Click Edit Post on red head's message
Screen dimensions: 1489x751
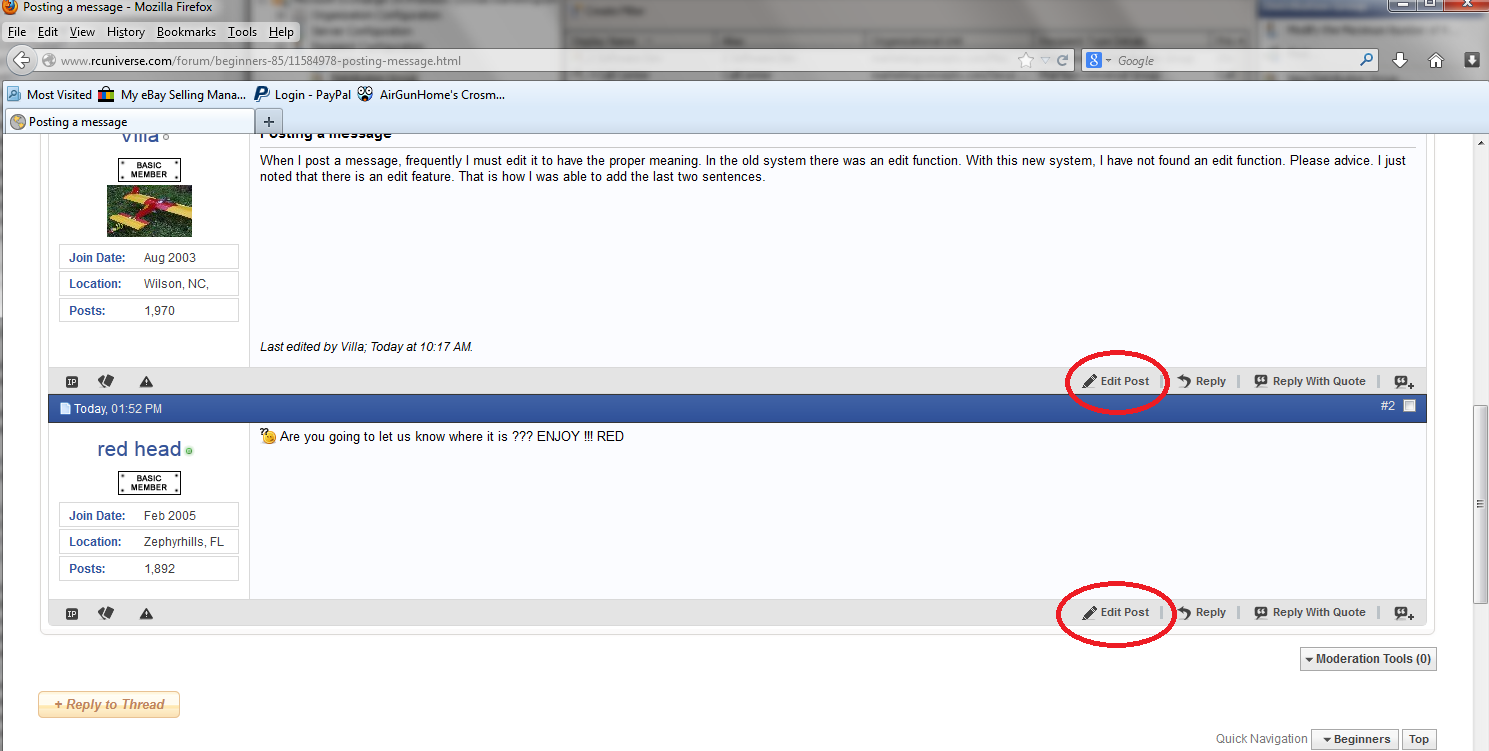tap(1116, 612)
